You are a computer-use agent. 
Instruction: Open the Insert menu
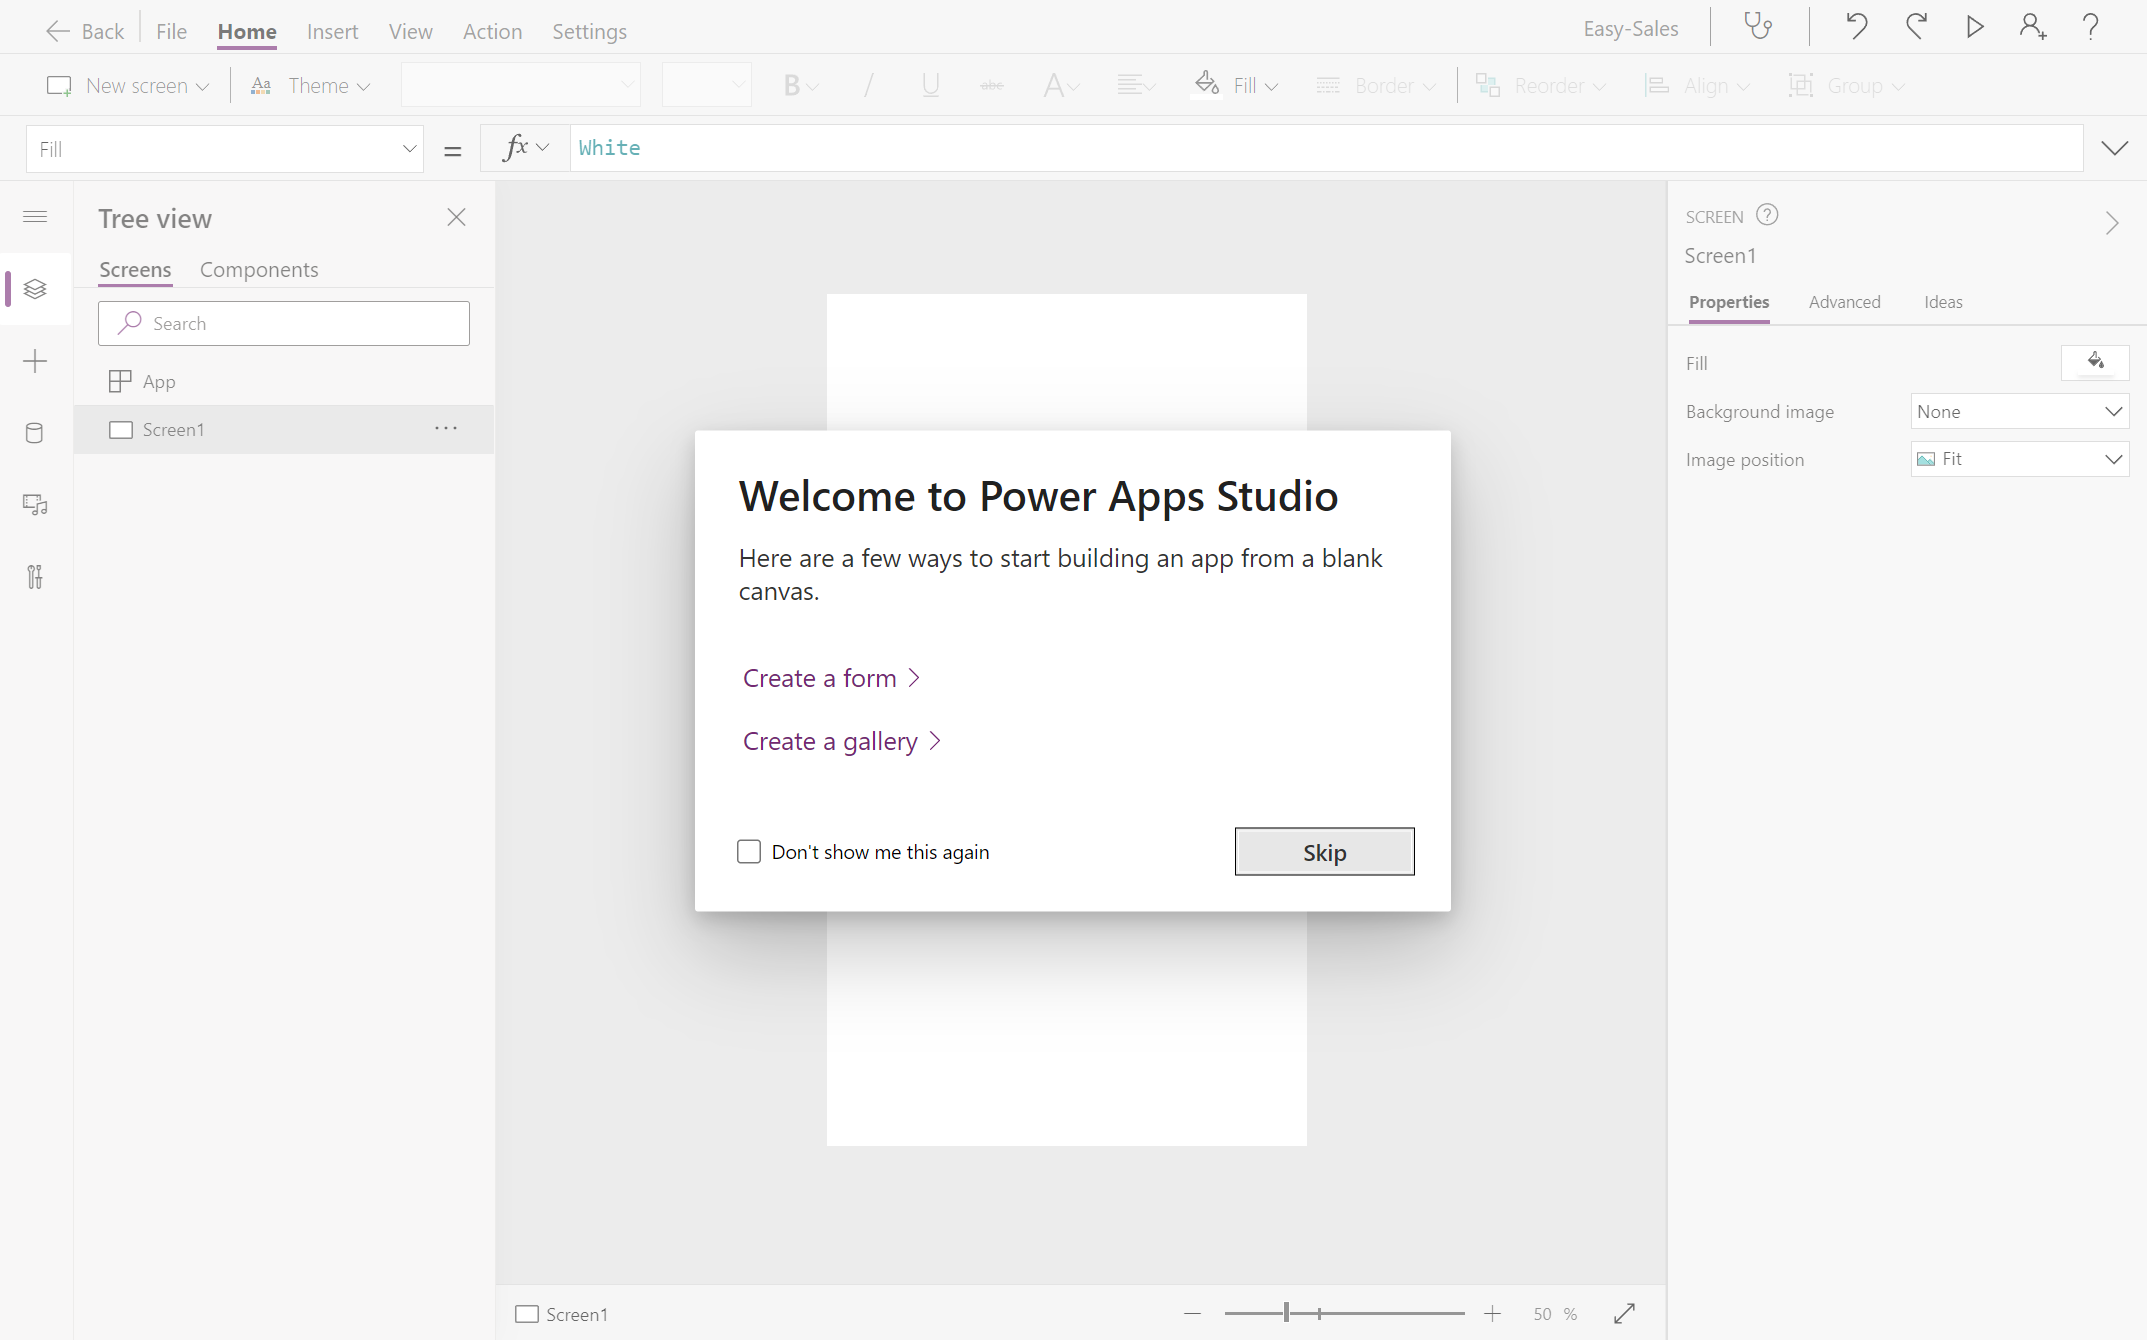(332, 32)
